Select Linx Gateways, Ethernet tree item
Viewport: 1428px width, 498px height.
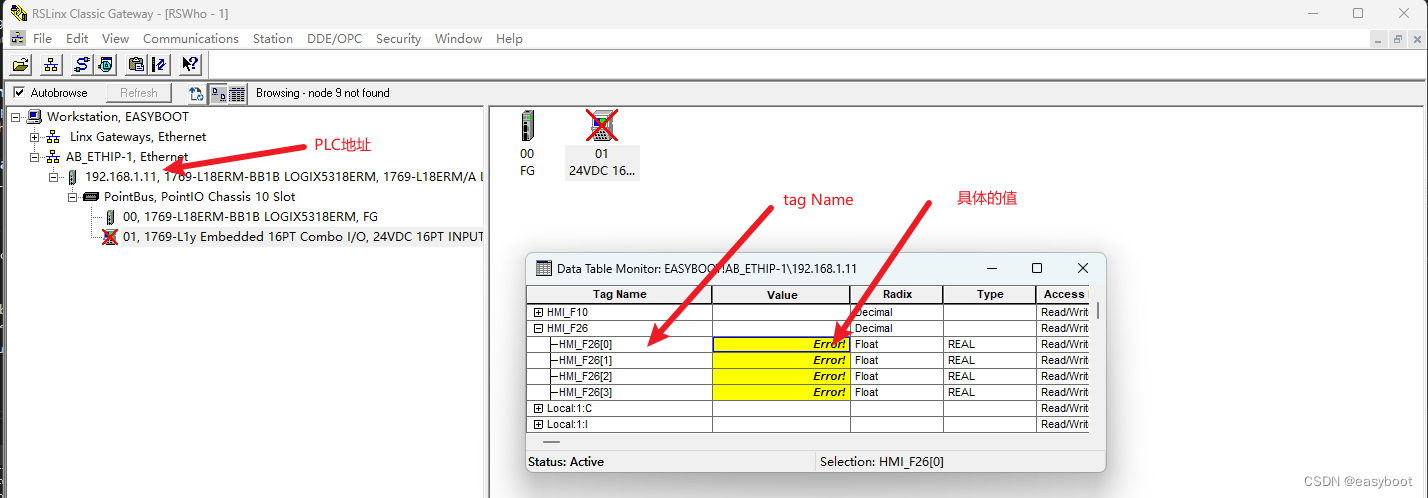click(138, 137)
